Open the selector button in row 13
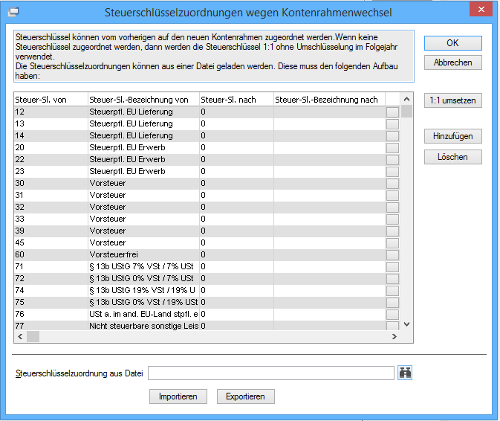Image resolution: width=500 pixels, height=421 pixels. 392,124
